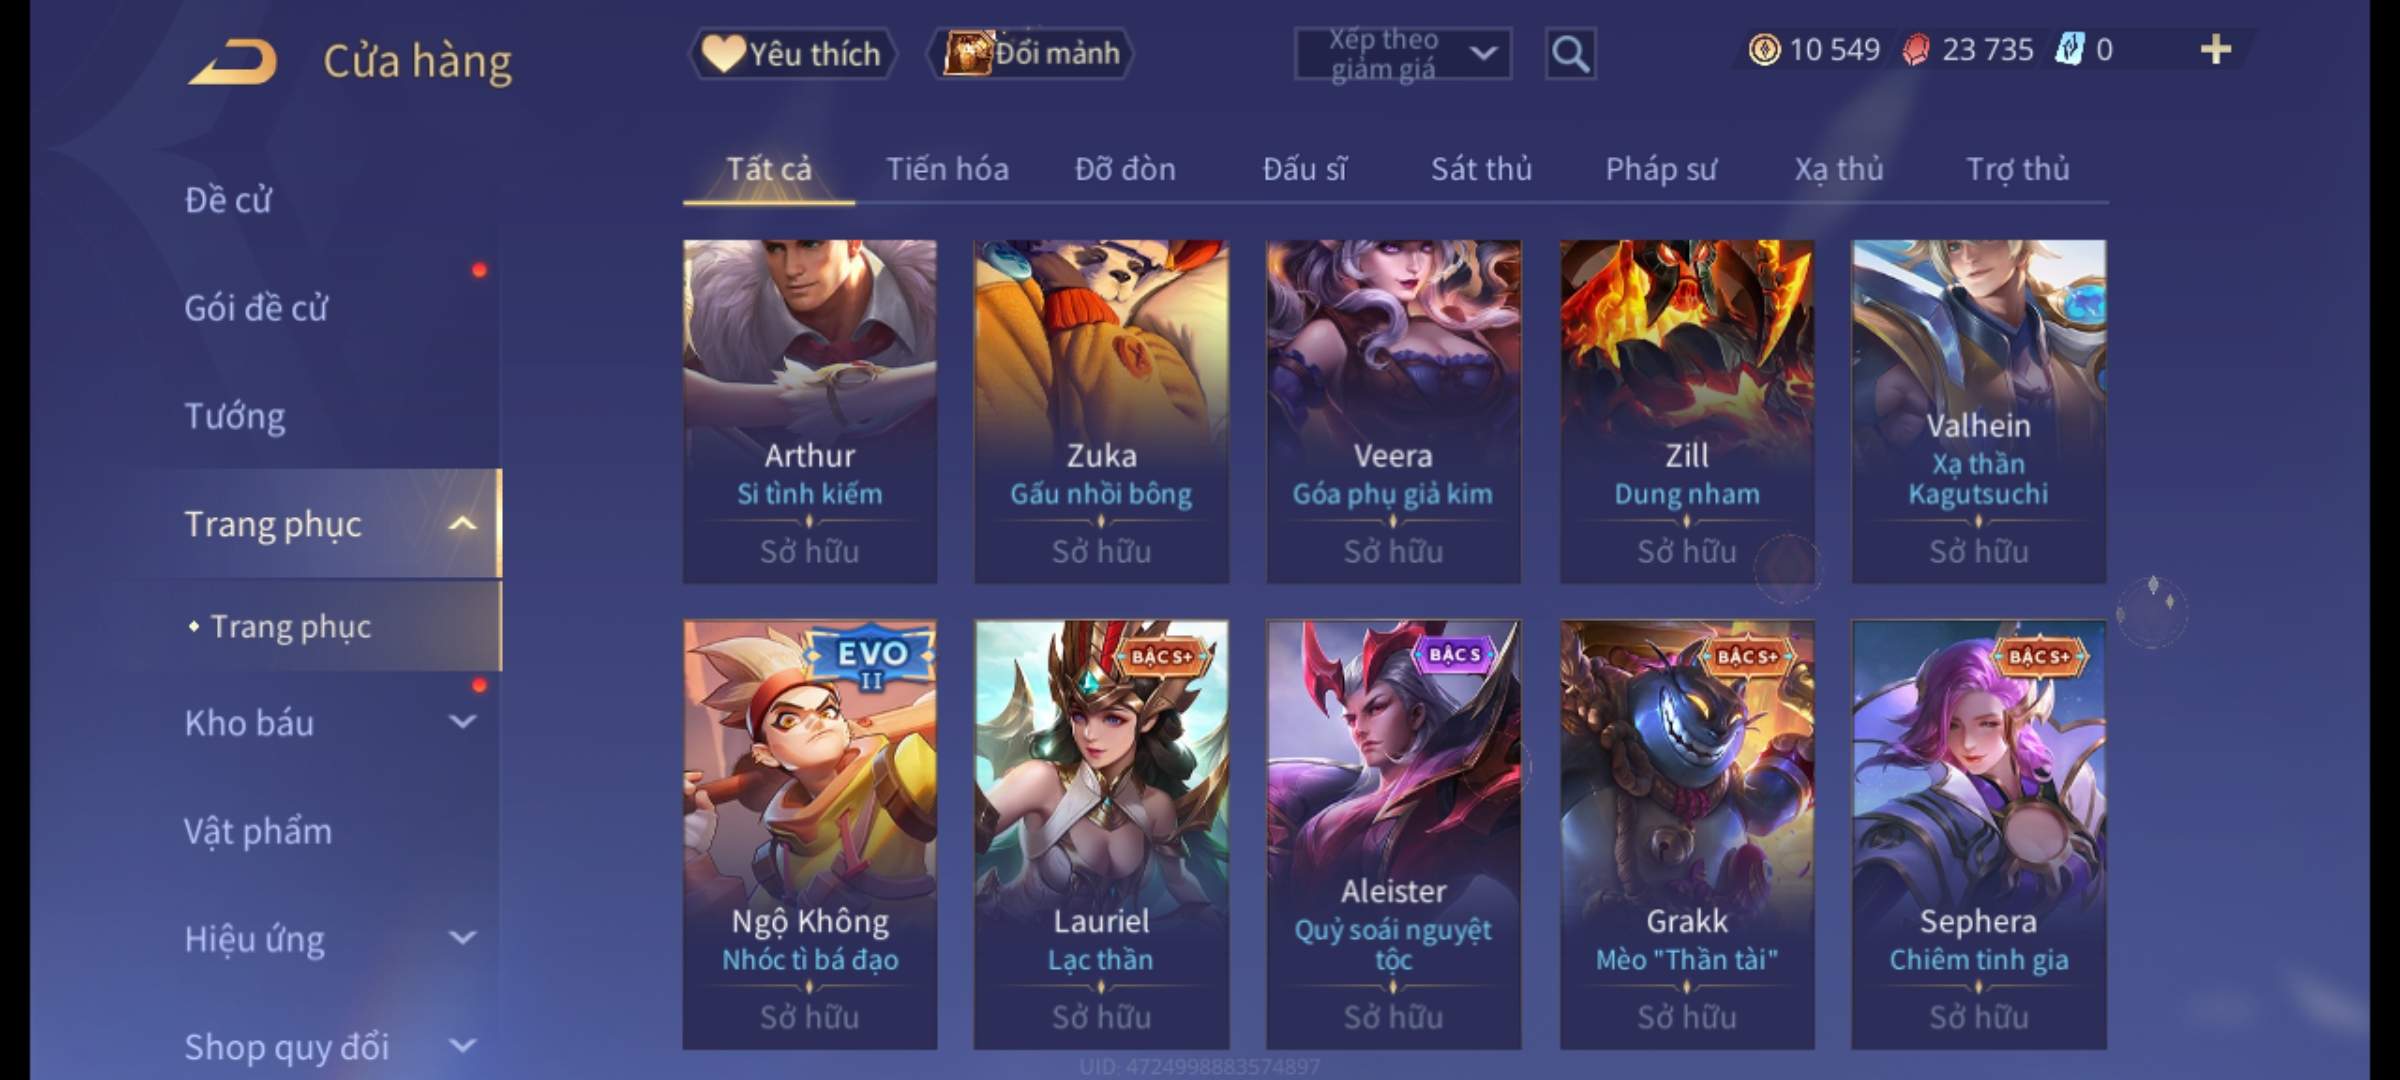Tap the back arrow beside Cửa hàng
The width and height of the screenshot is (2400, 1080).
(x=232, y=62)
